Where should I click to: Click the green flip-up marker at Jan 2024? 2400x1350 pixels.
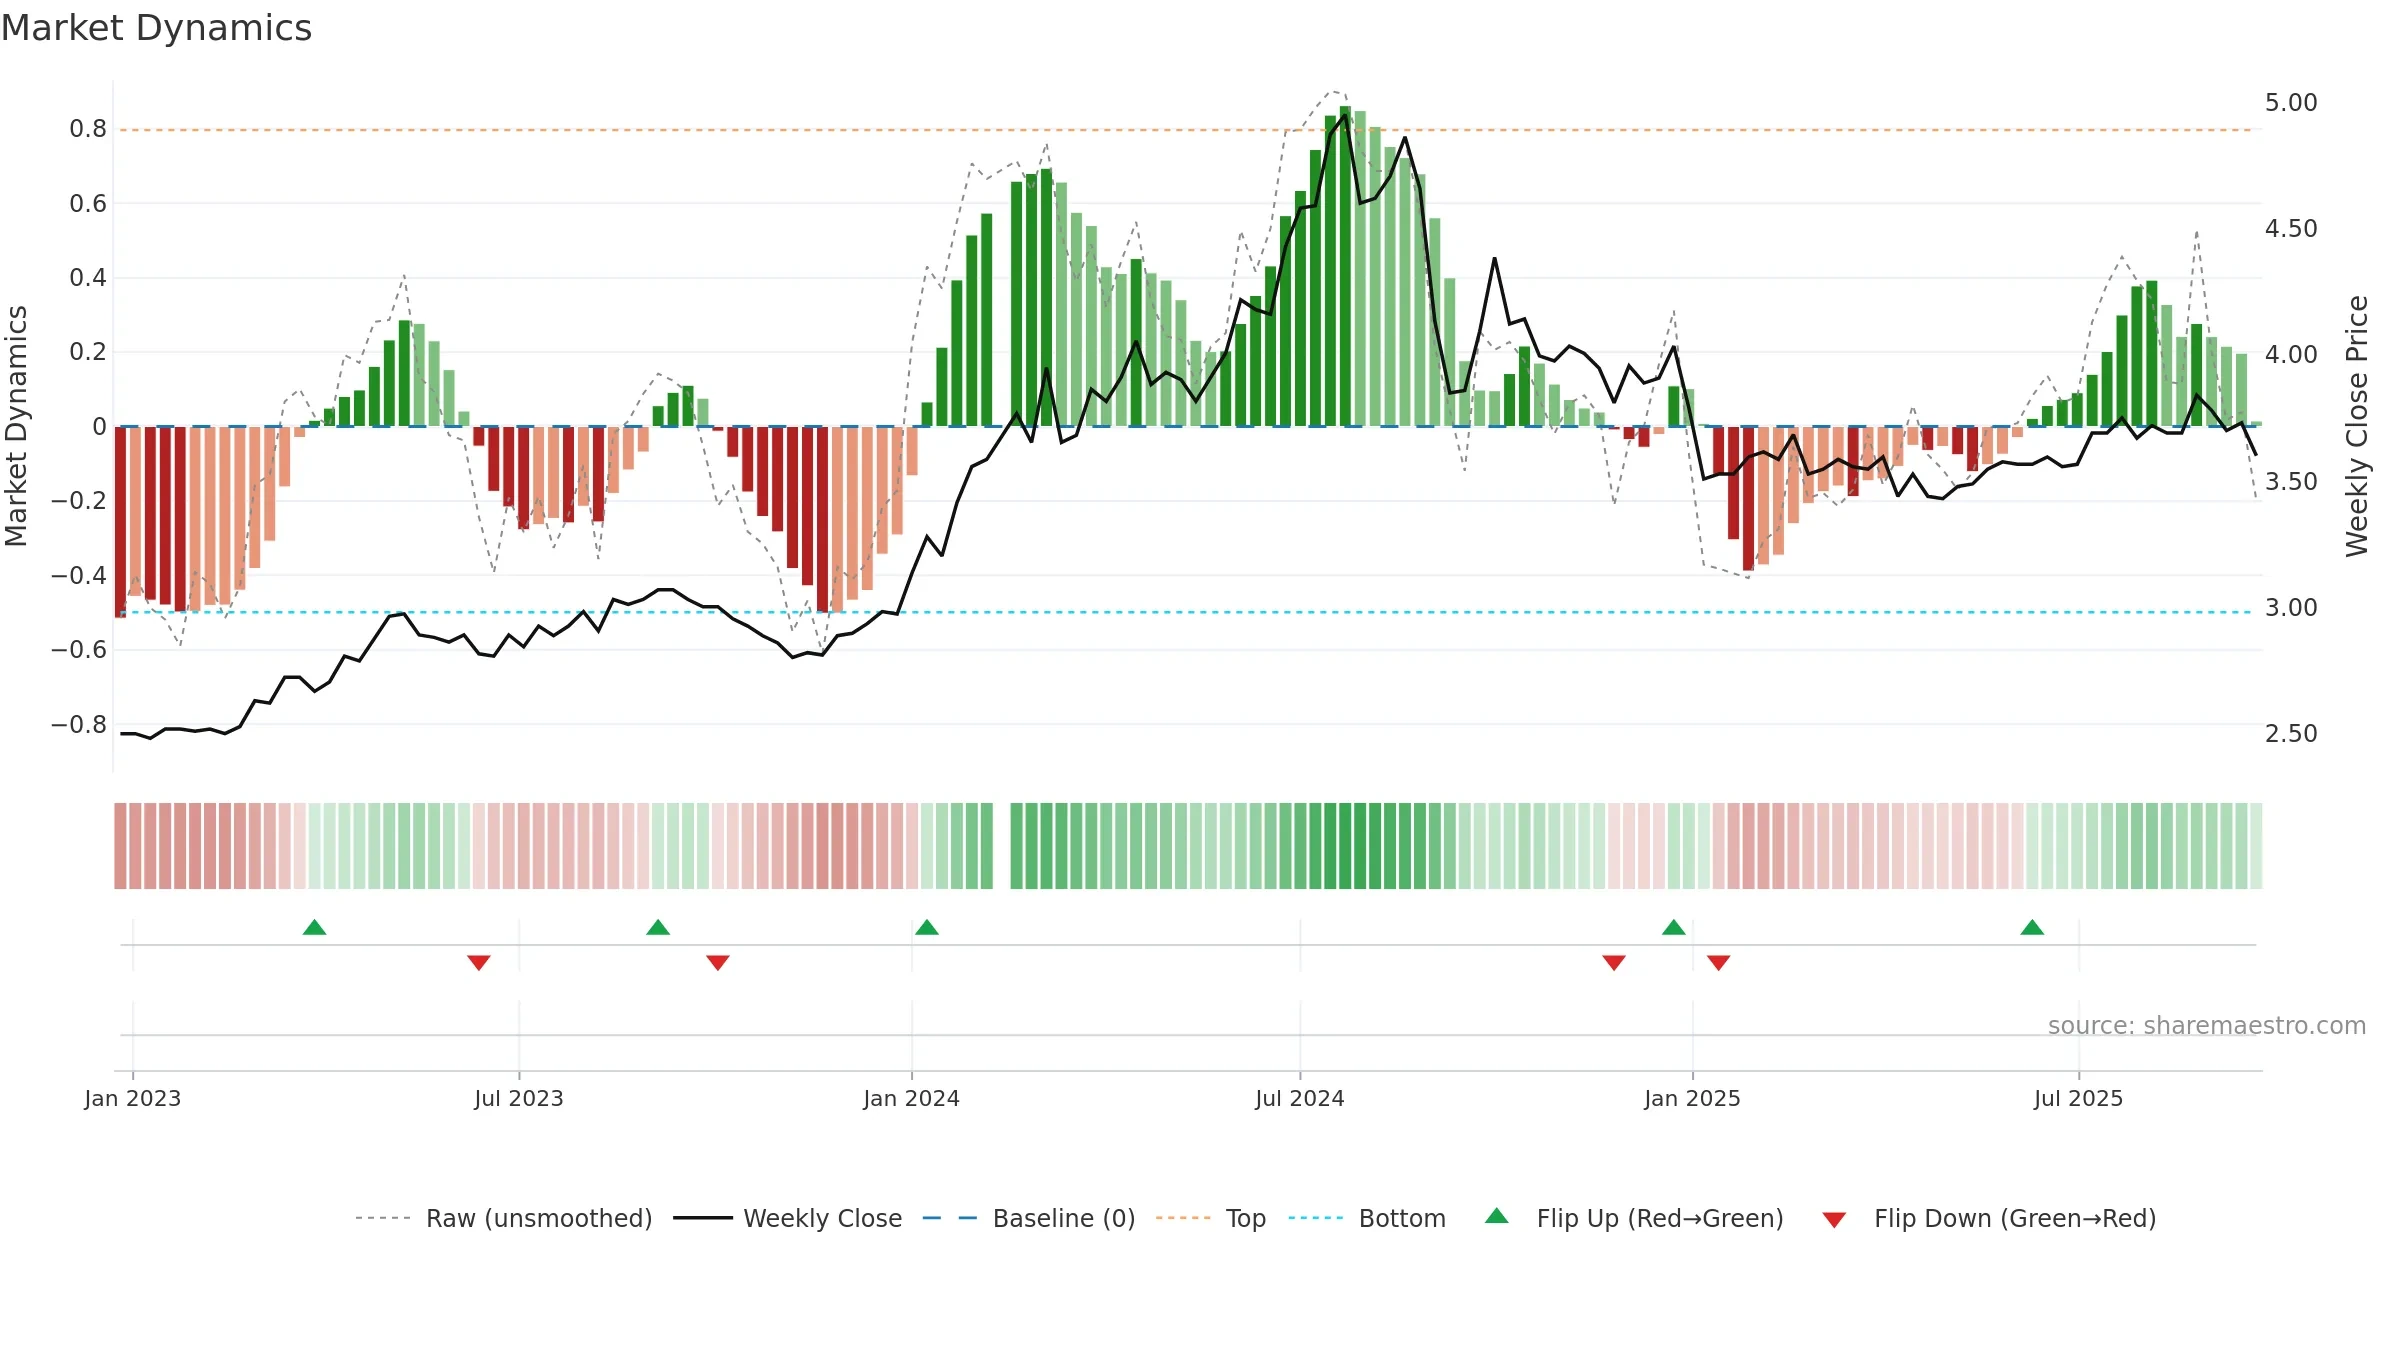tap(926, 927)
